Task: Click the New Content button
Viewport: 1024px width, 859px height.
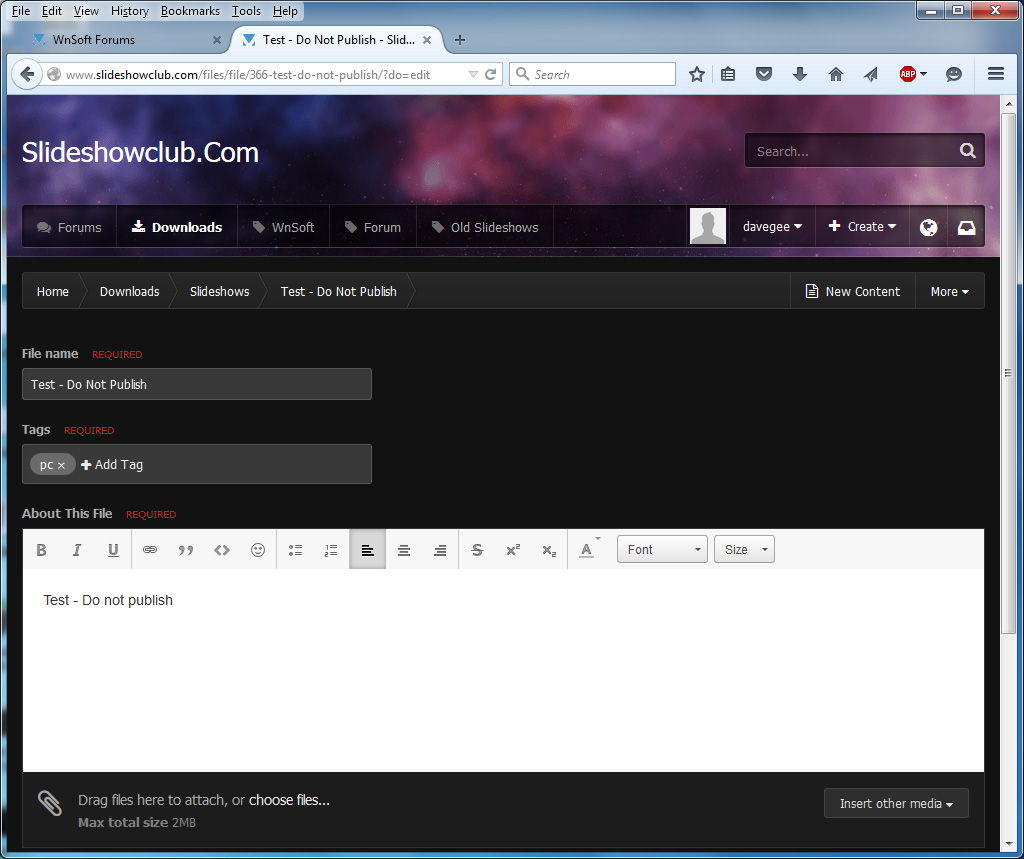Action: (x=852, y=292)
